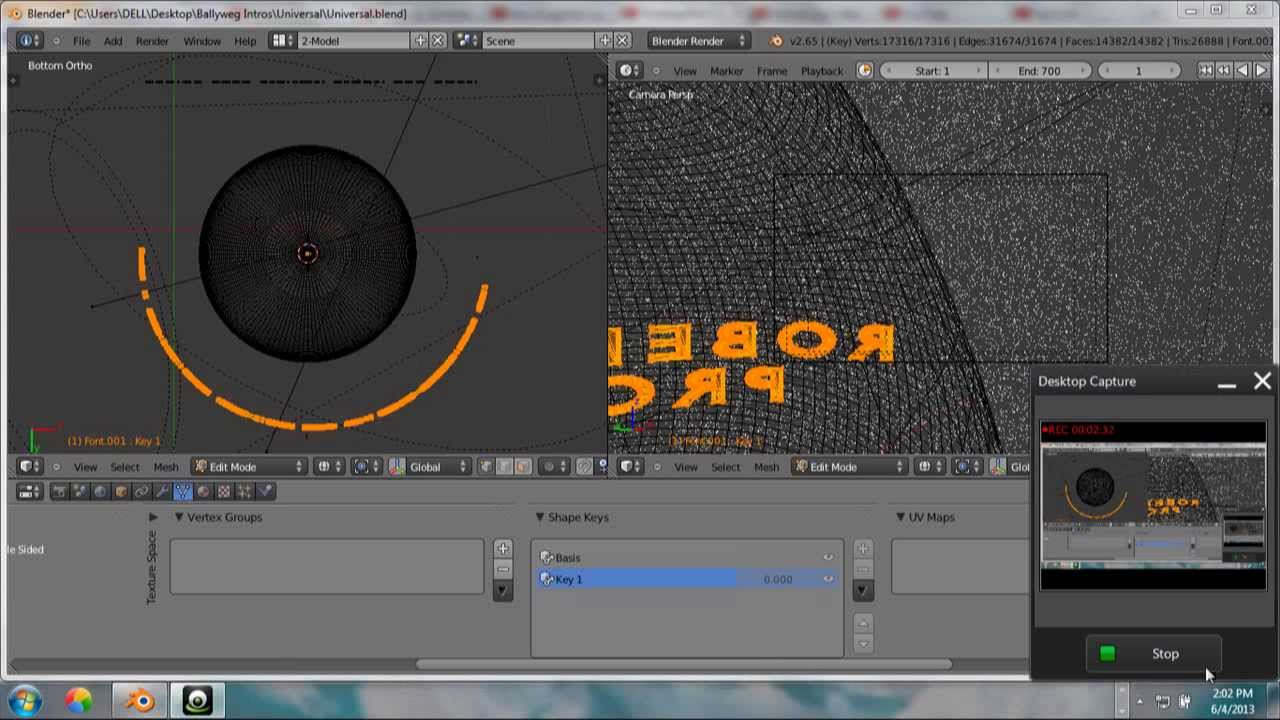Toggle visibility eye of Key 1

[828, 579]
